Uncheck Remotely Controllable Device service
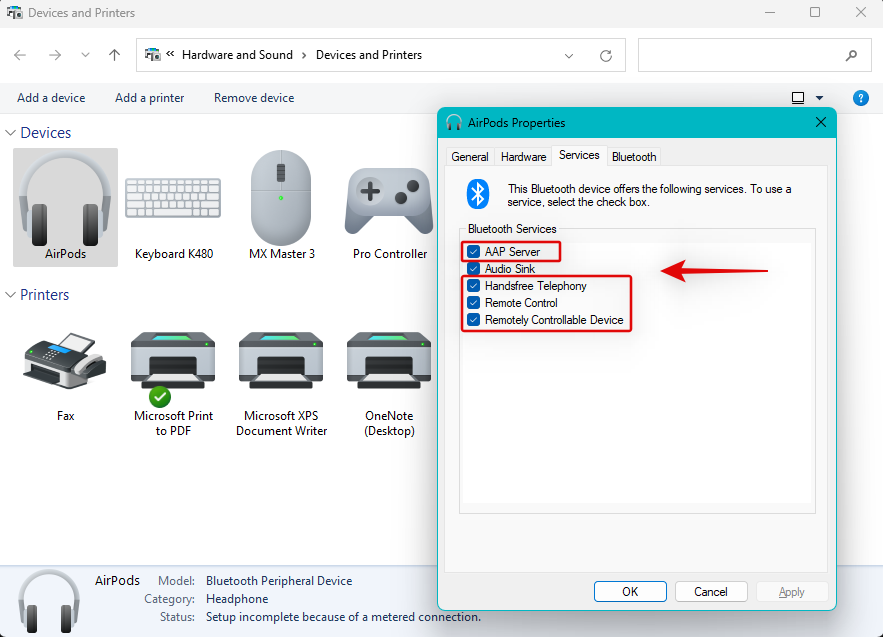The width and height of the screenshot is (883, 637). pyautogui.click(x=474, y=320)
